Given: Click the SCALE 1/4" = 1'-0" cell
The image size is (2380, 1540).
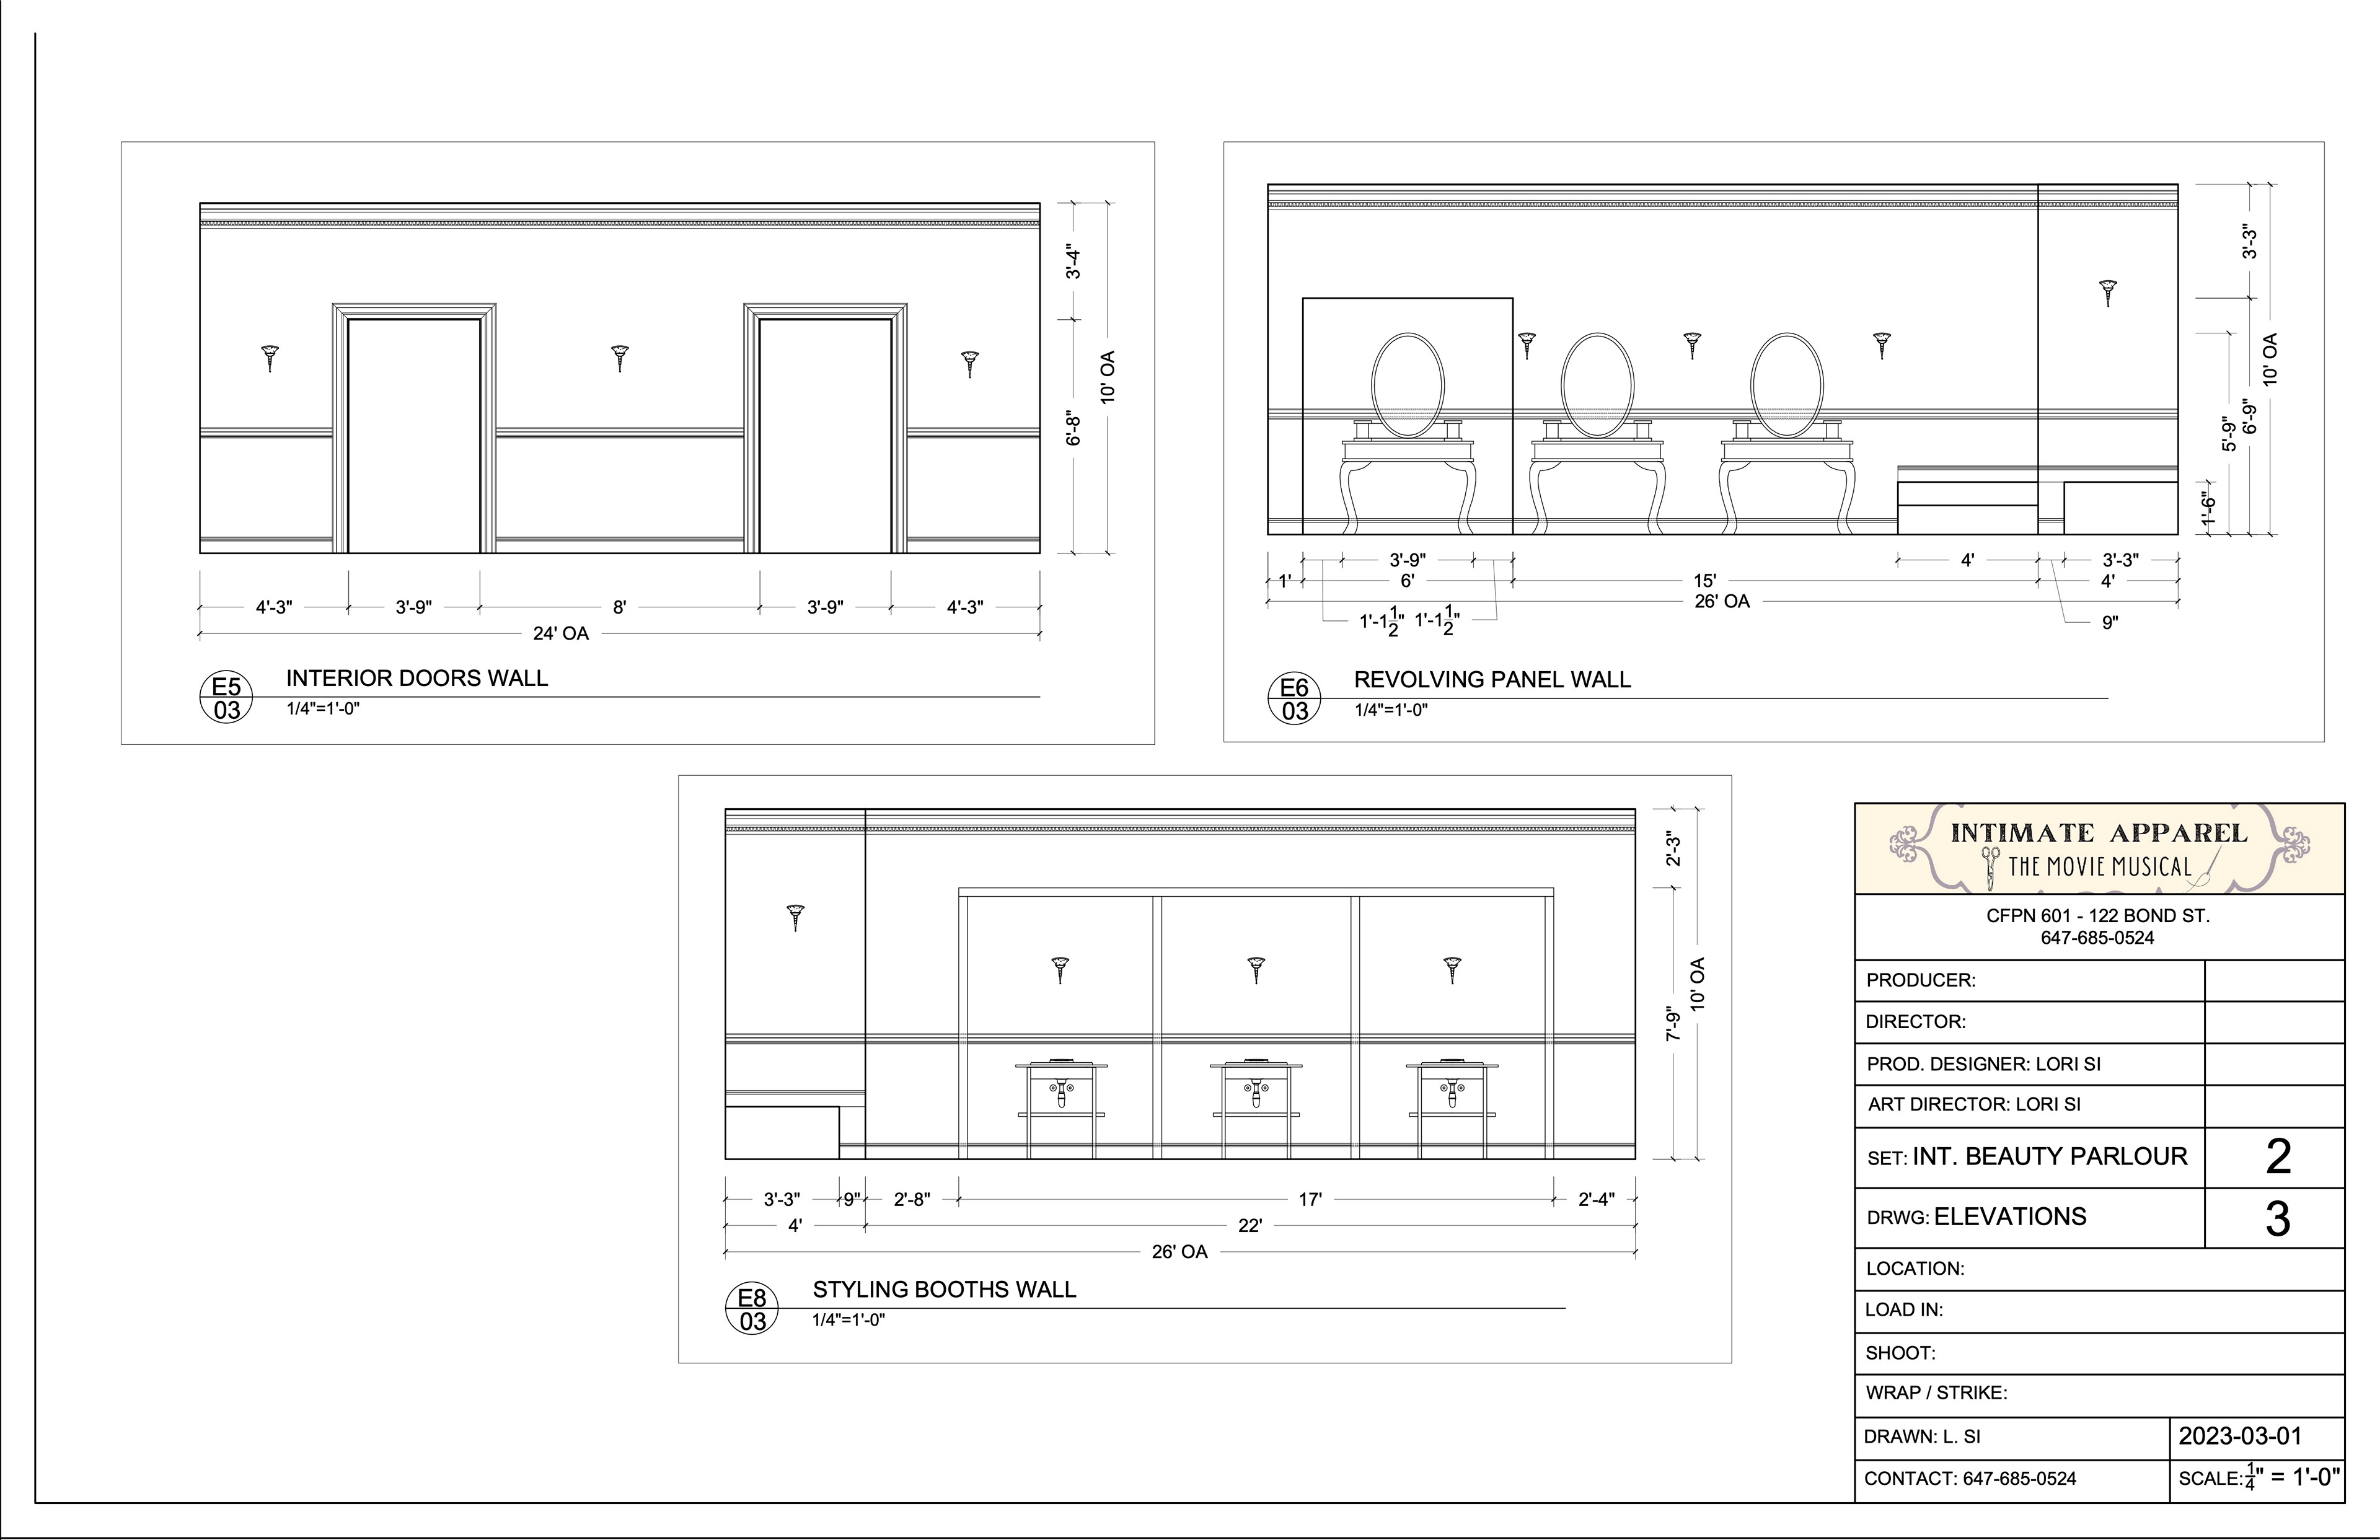Looking at the screenshot, I should (2258, 1478).
